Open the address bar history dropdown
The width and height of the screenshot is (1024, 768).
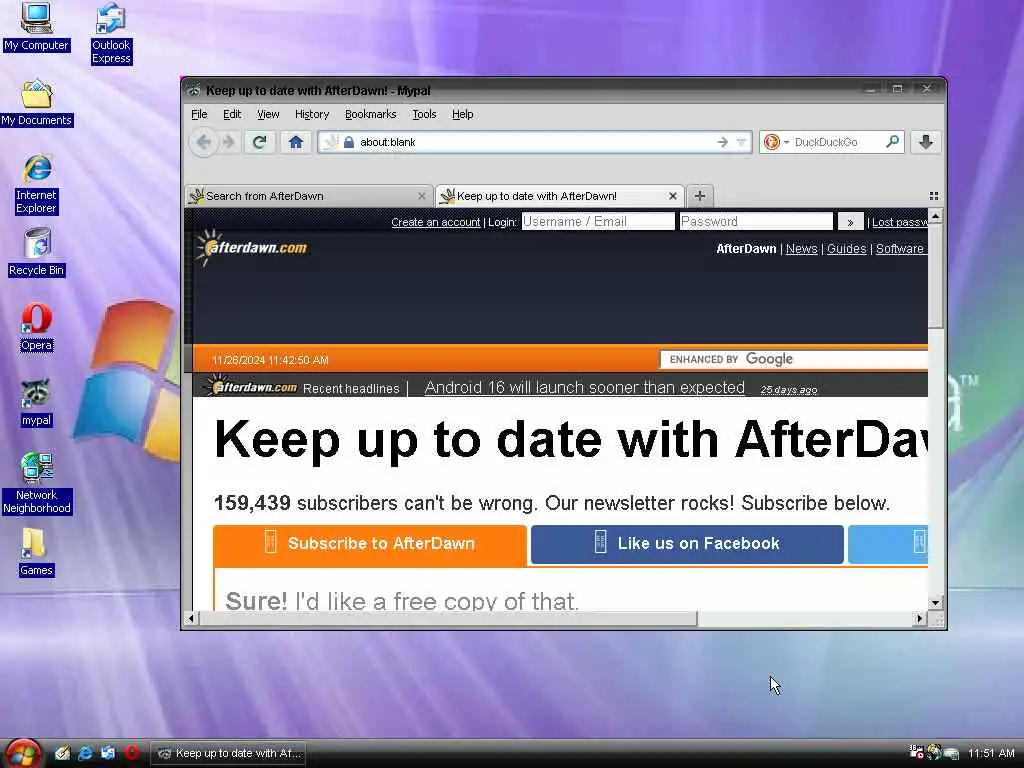coord(741,142)
